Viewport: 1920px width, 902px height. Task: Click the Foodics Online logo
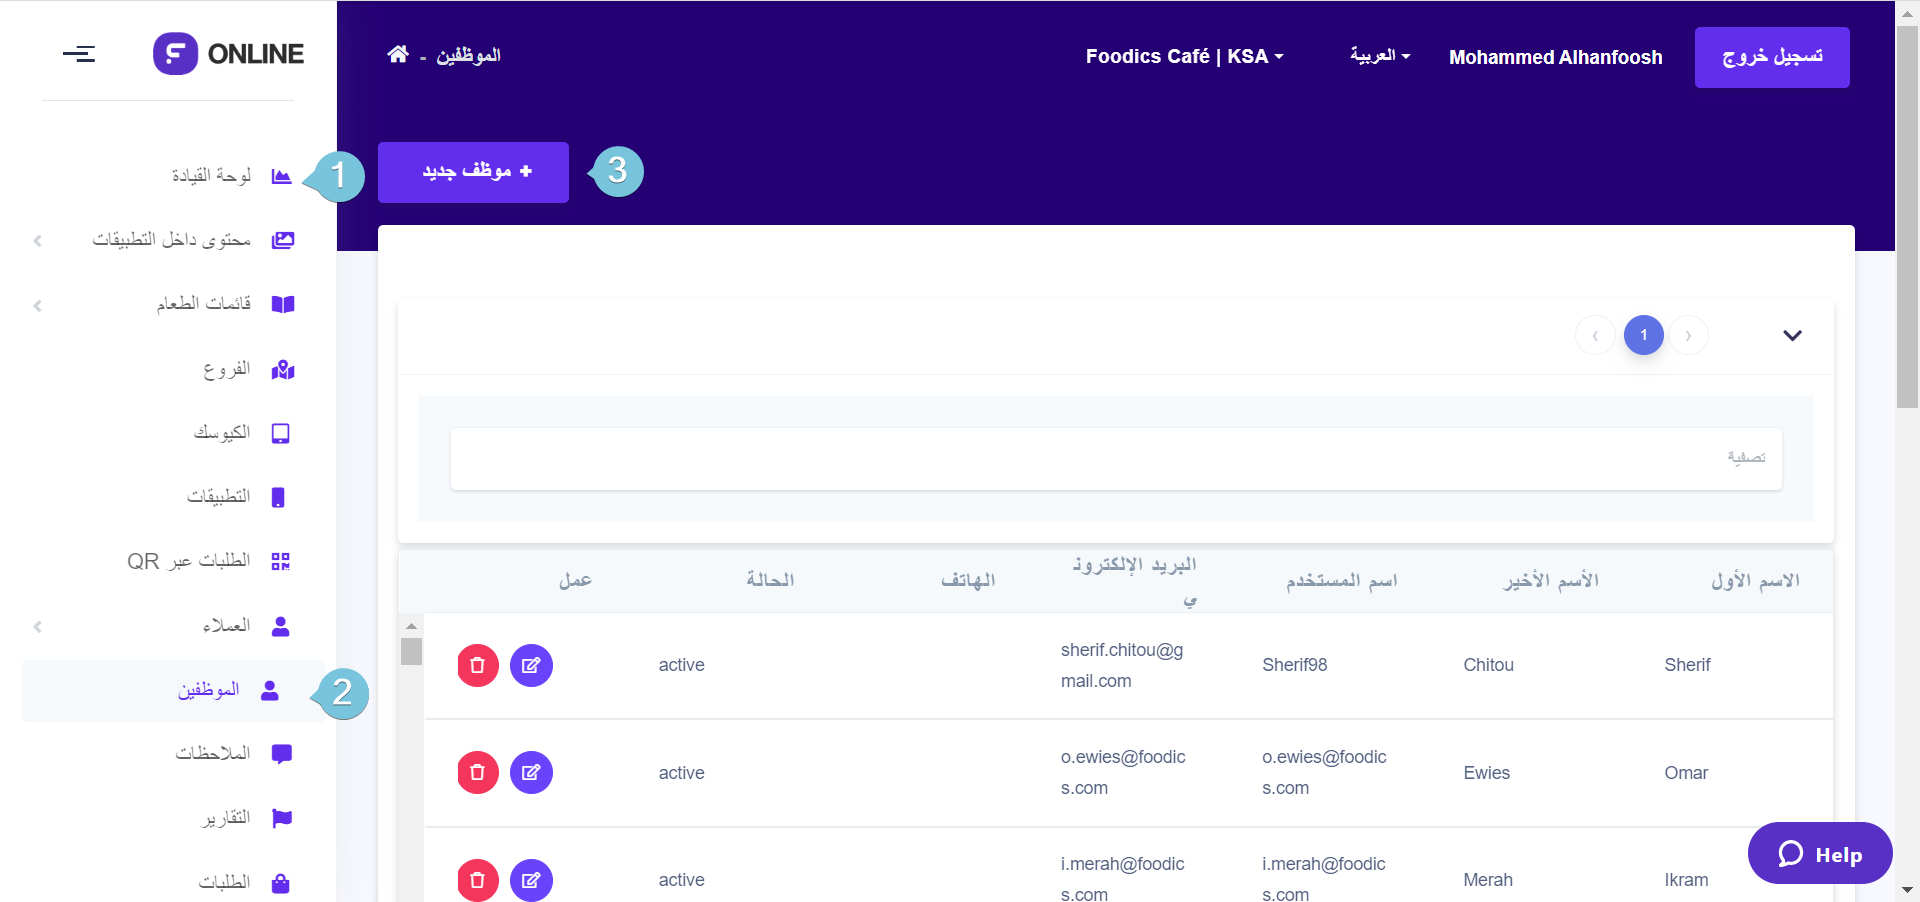coord(228,54)
